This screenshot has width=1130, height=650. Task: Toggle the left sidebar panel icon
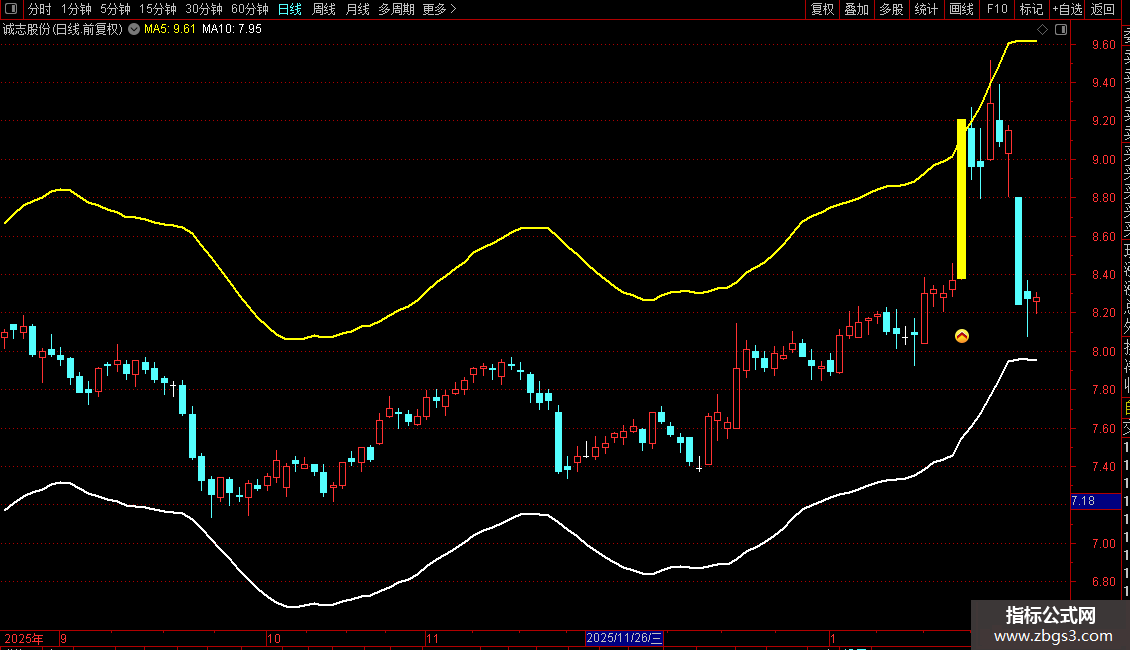(x=11, y=9)
